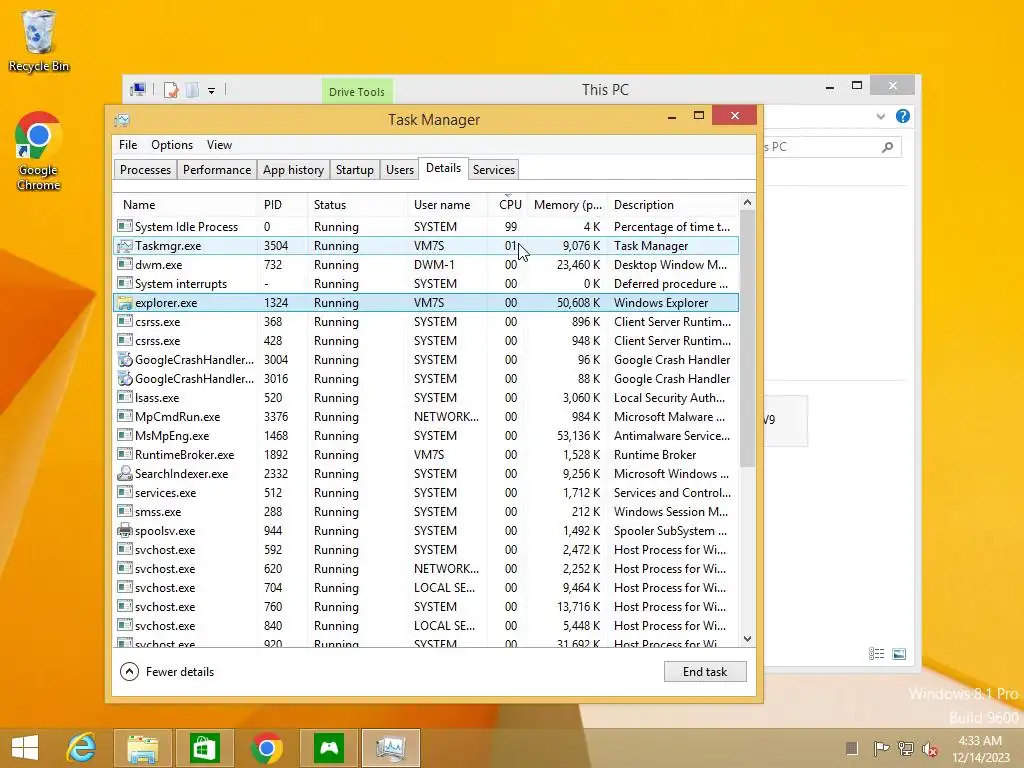Click Properties icon in This PC quick toolbar
The image size is (1024, 768).
point(171,89)
